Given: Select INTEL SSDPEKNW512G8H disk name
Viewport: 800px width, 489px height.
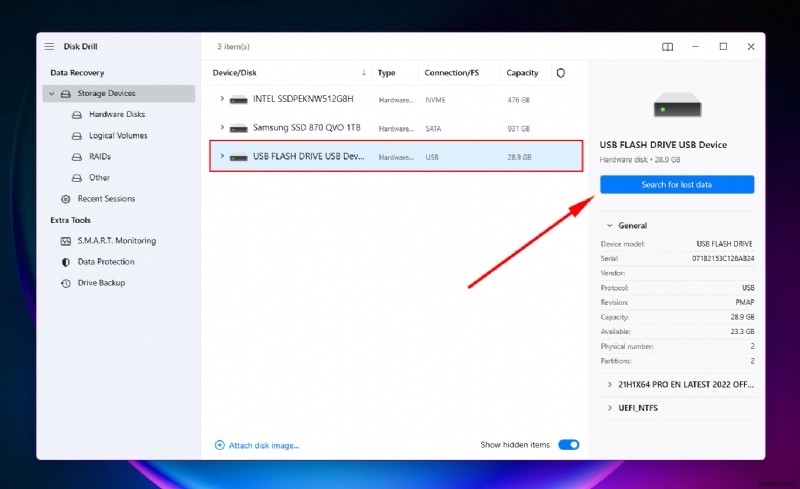Looking at the screenshot, I should coord(303,99).
